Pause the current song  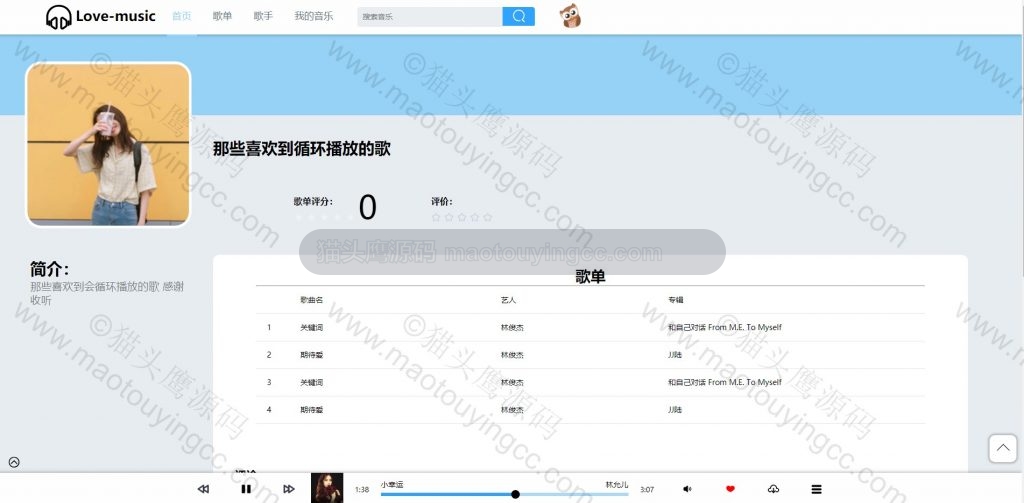pos(246,489)
